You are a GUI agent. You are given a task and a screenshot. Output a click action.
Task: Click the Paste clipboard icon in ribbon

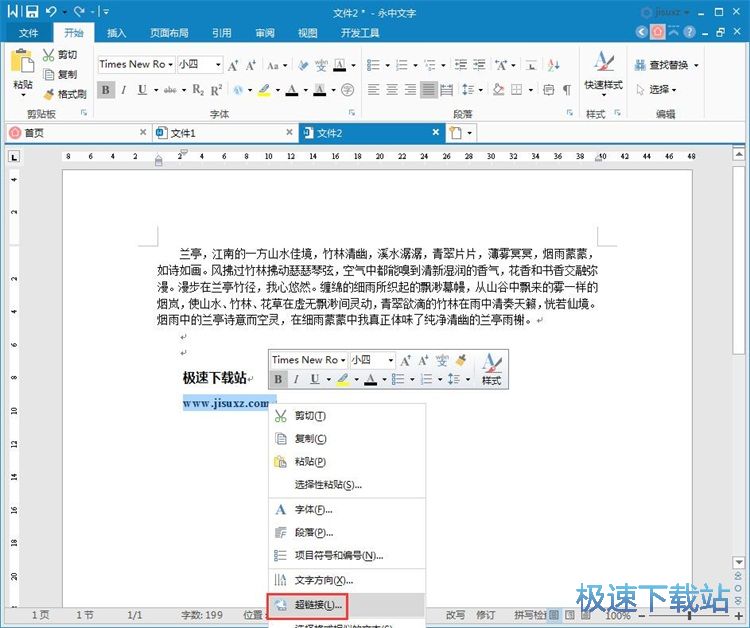(x=22, y=61)
